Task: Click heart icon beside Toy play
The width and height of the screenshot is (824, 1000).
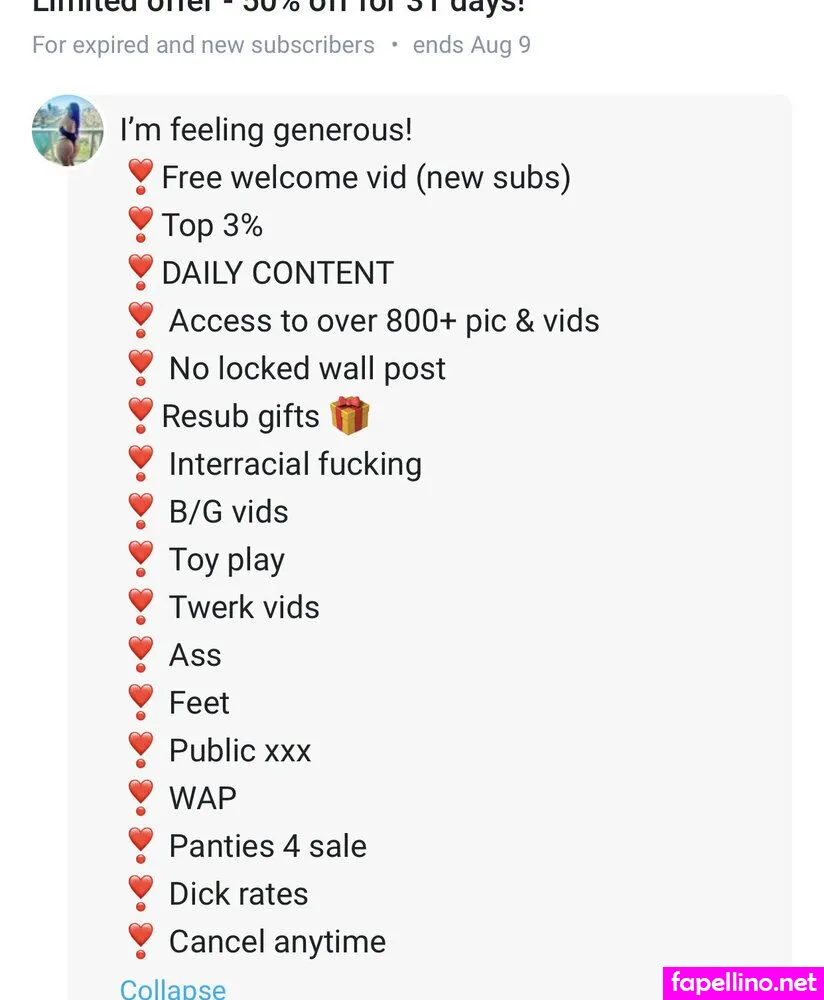Action: click(x=141, y=559)
